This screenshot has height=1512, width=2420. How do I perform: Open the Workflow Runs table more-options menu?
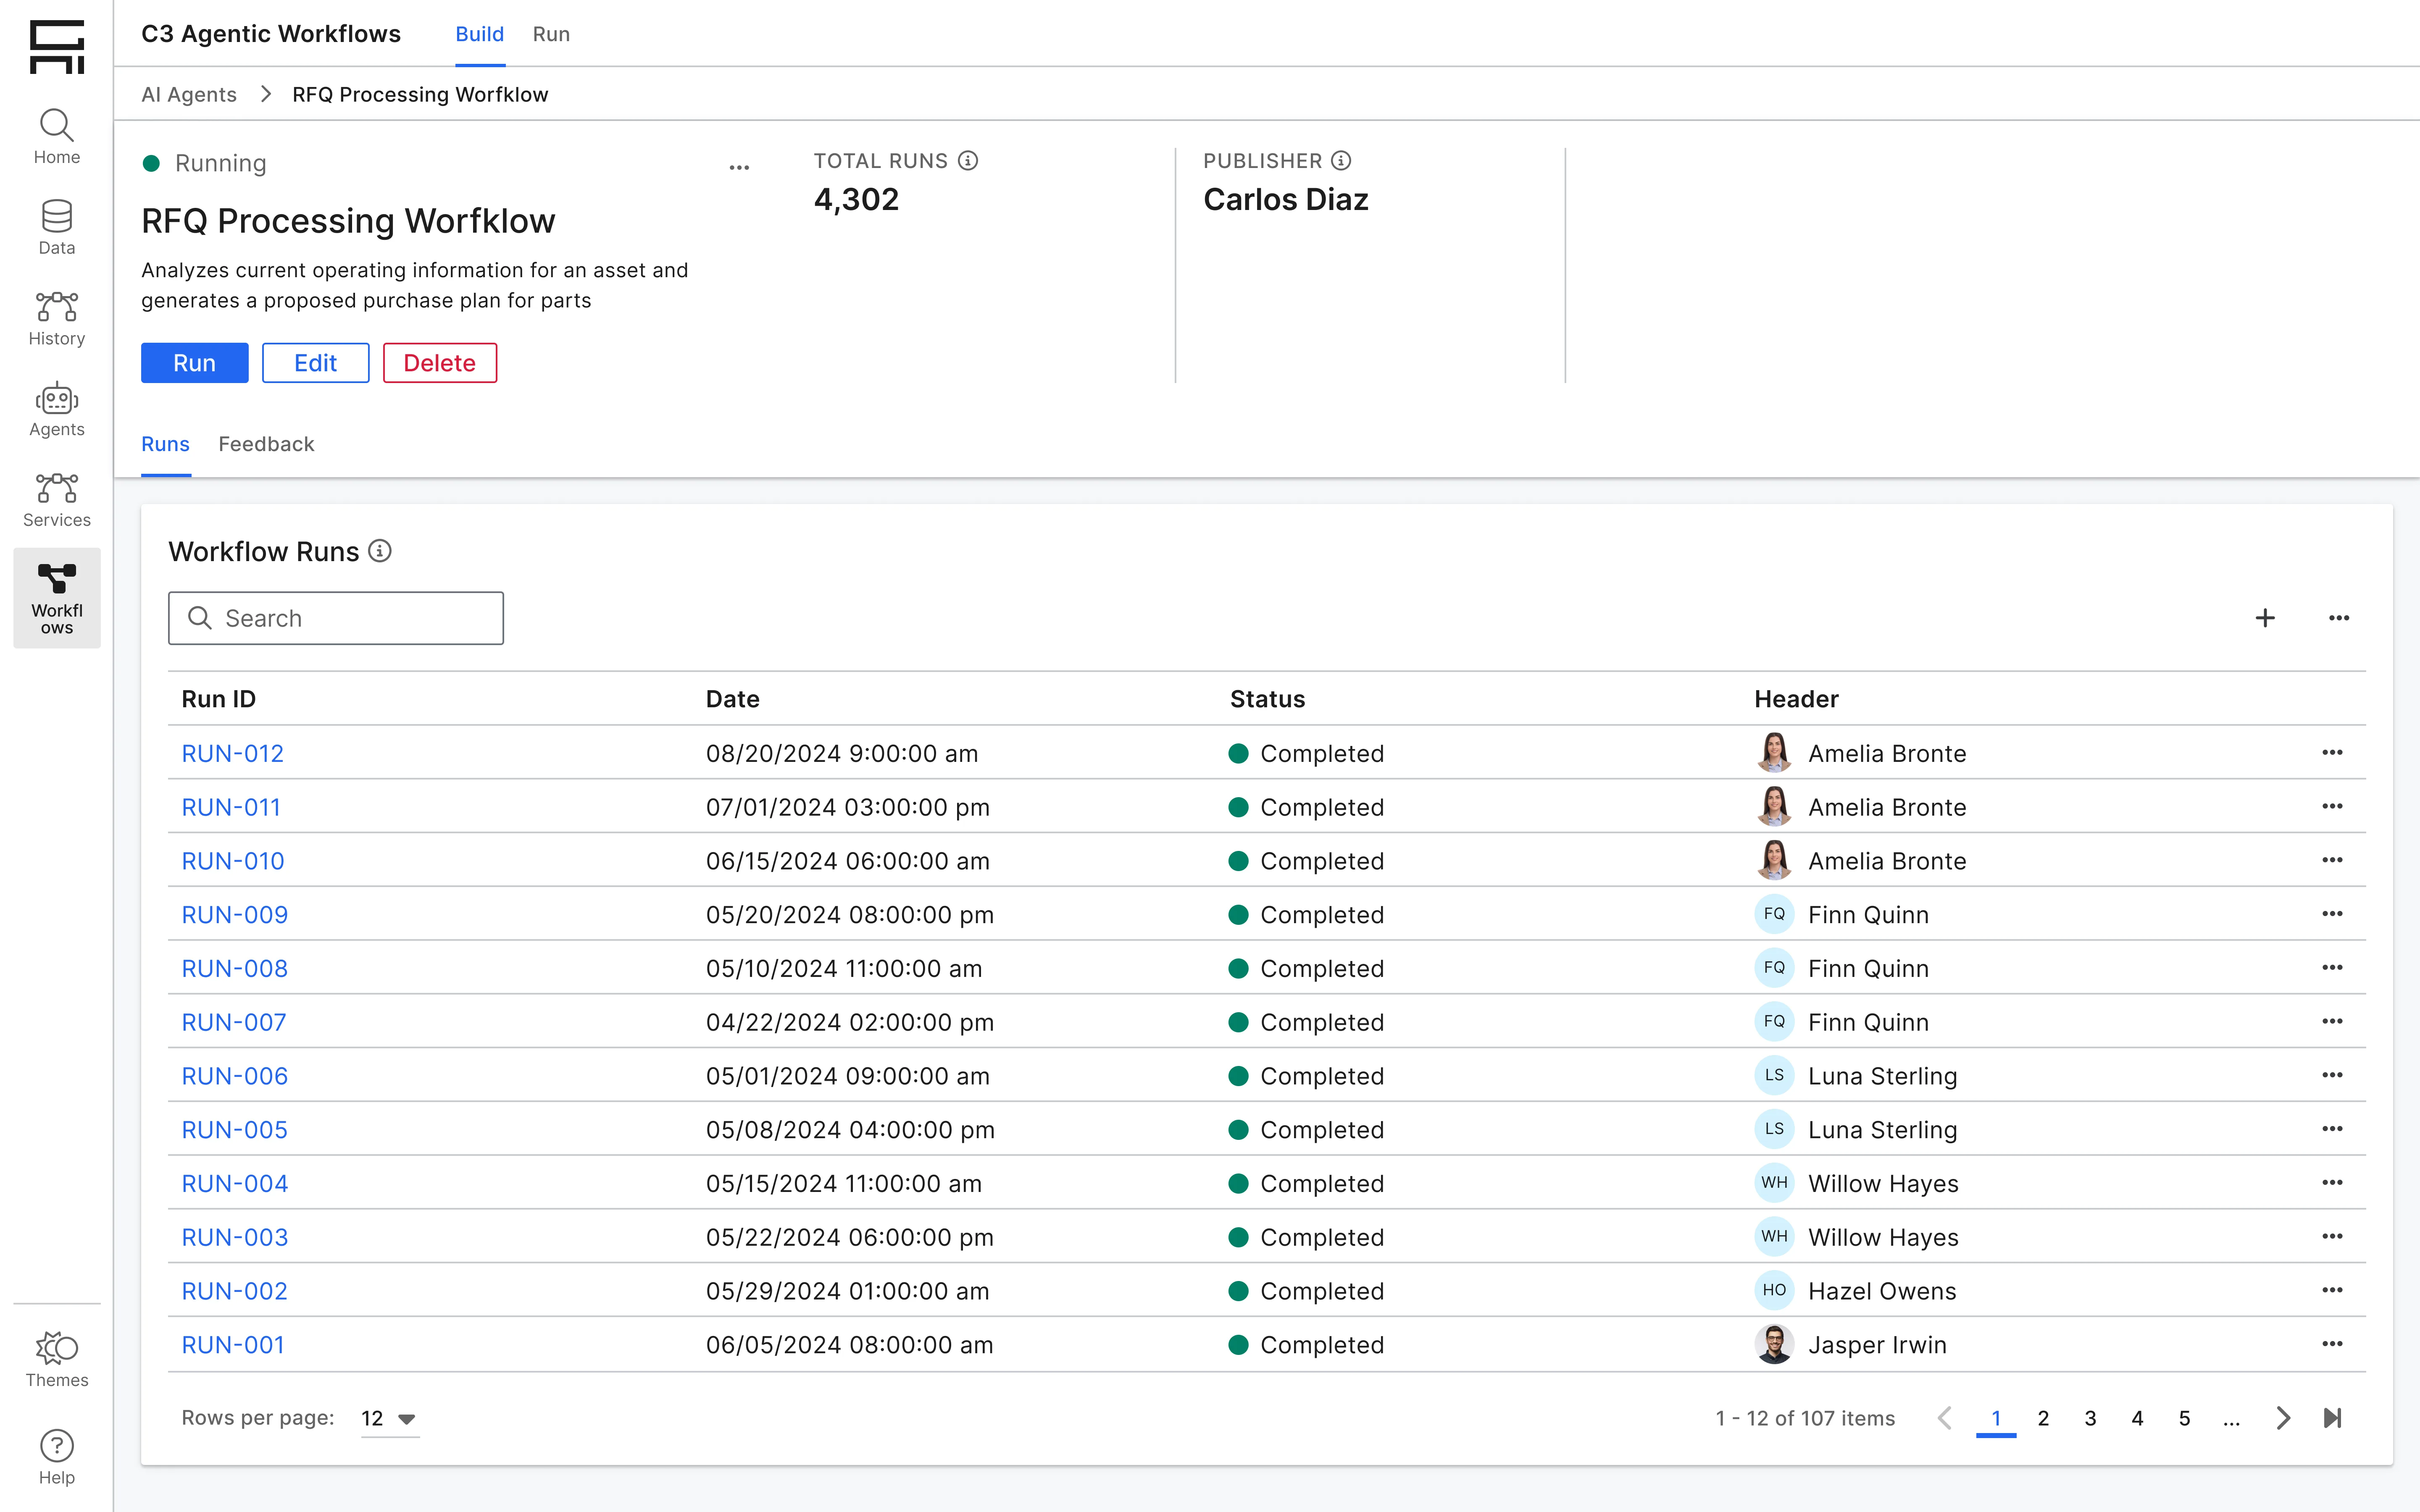pyautogui.click(x=2339, y=618)
